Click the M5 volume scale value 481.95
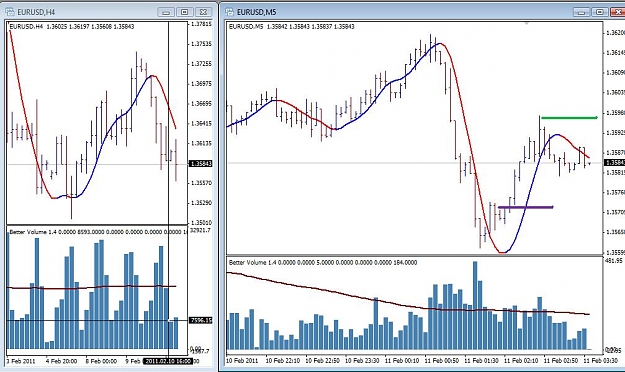This screenshot has height=372, width=625. click(614, 261)
